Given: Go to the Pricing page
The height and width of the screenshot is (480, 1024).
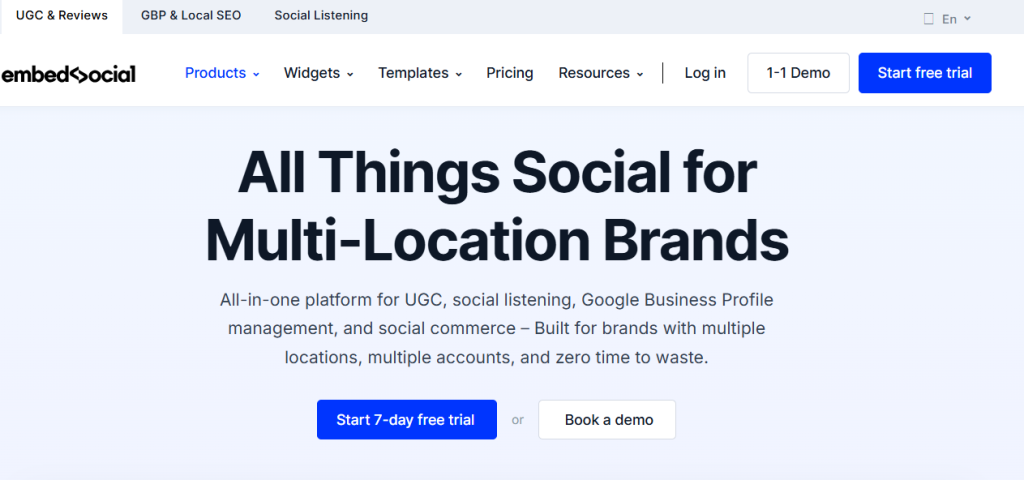Looking at the screenshot, I should [x=510, y=73].
